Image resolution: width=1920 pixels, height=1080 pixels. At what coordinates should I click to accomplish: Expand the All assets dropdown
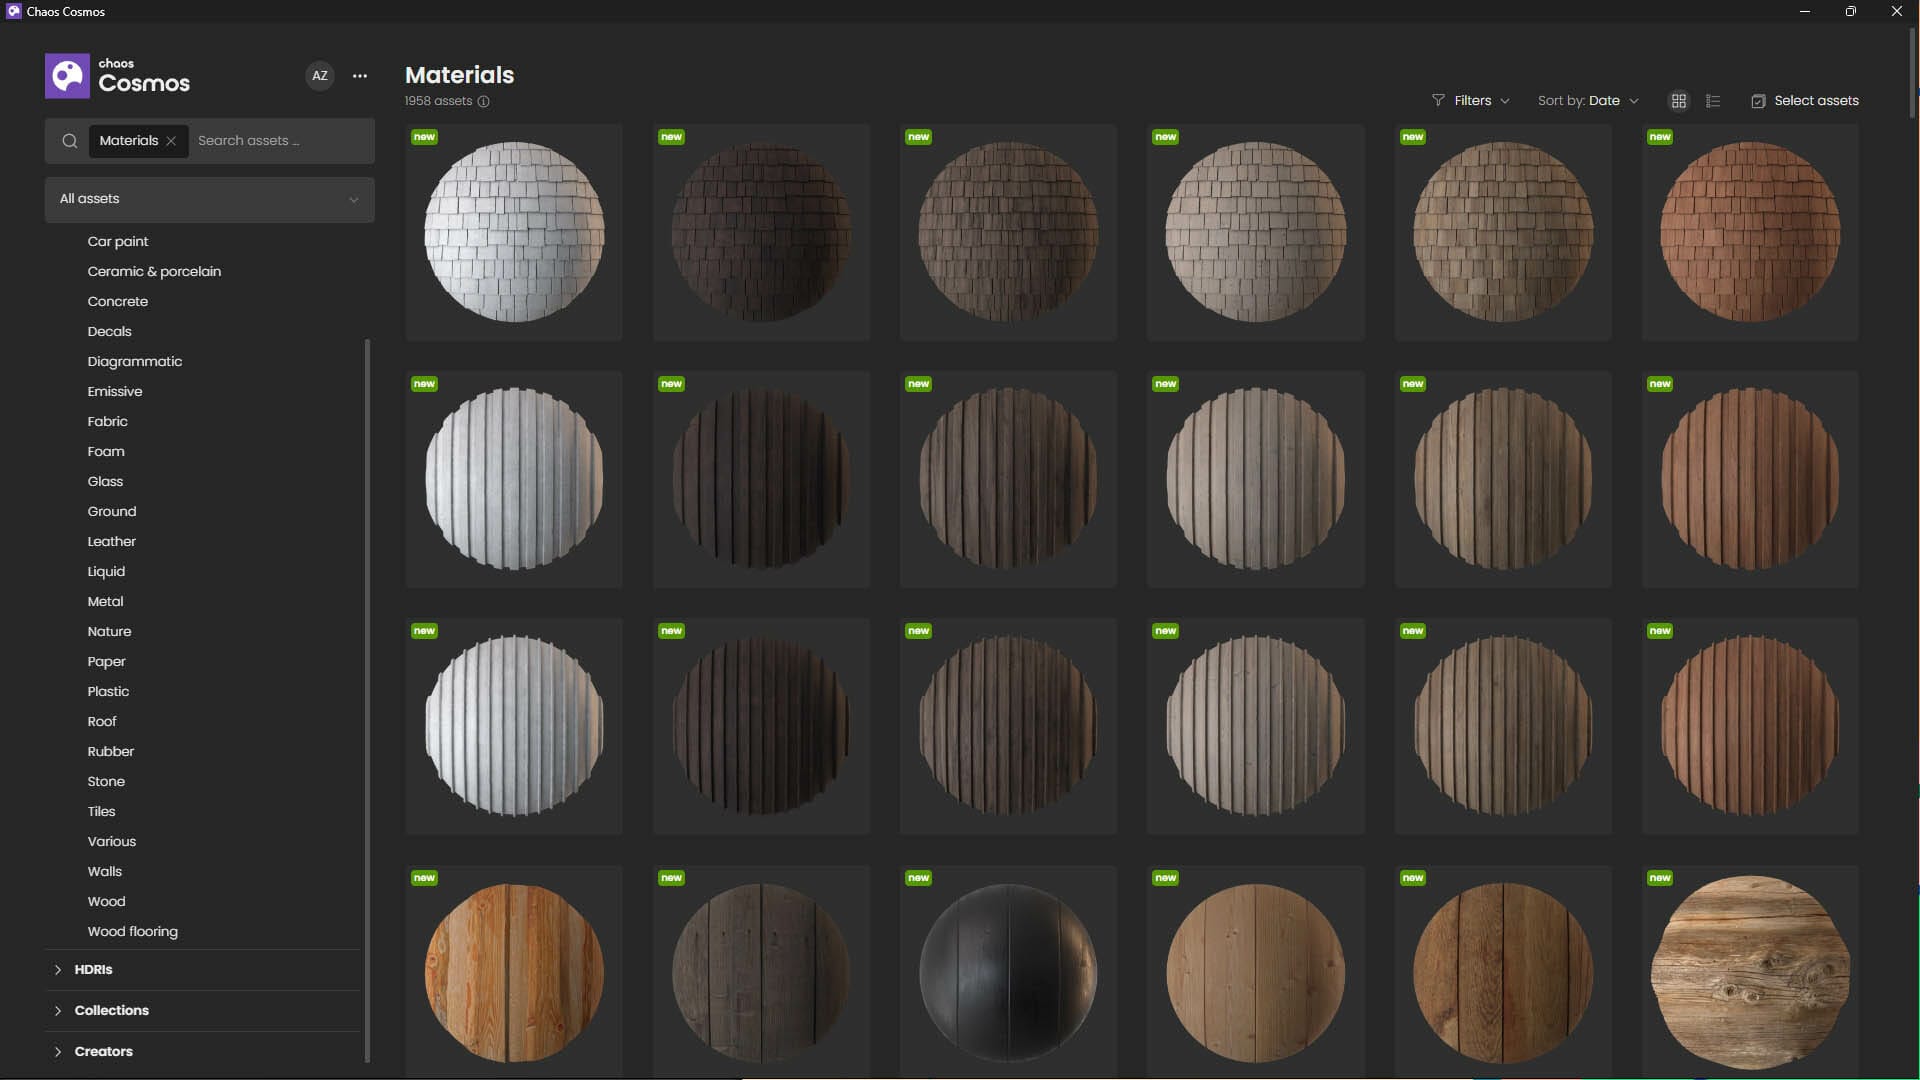point(209,199)
